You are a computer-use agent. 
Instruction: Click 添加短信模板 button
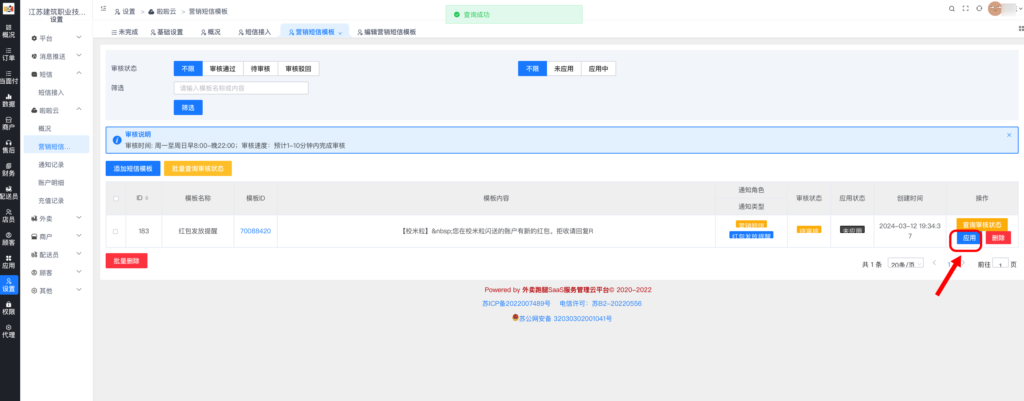pyautogui.click(x=133, y=168)
